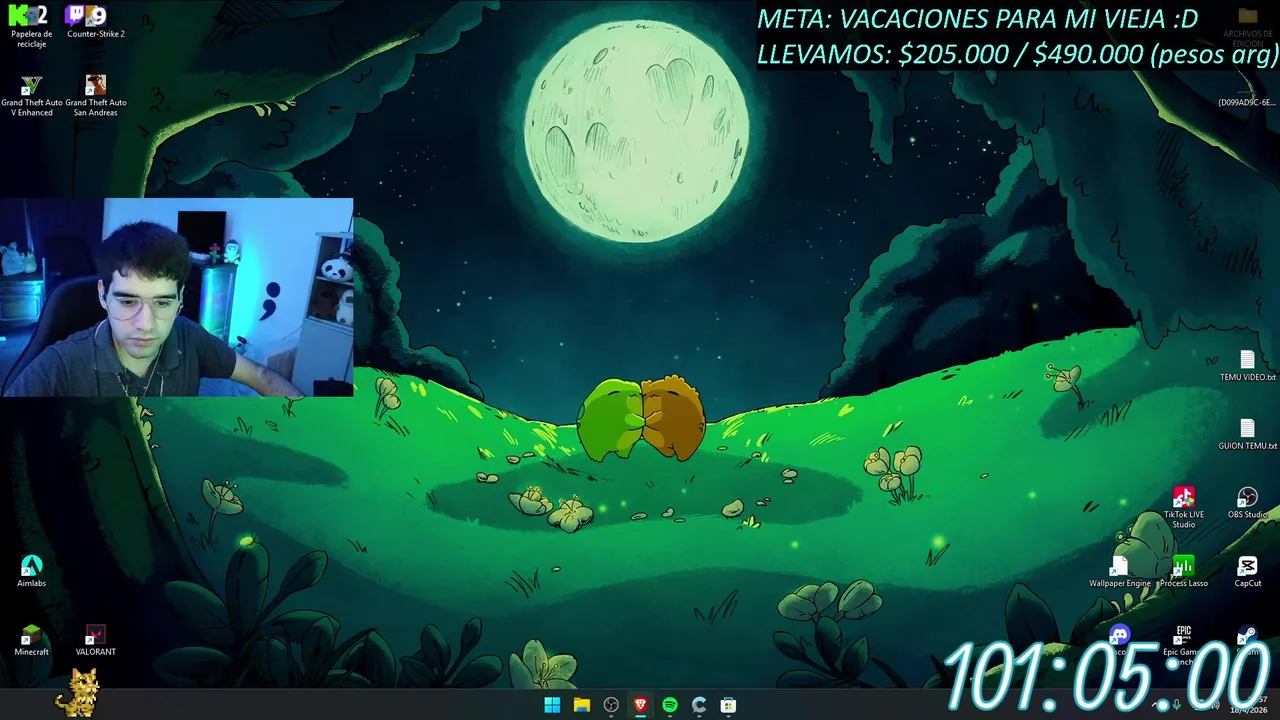
Task: Click the blue C app taskbar icon
Action: tap(699, 705)
